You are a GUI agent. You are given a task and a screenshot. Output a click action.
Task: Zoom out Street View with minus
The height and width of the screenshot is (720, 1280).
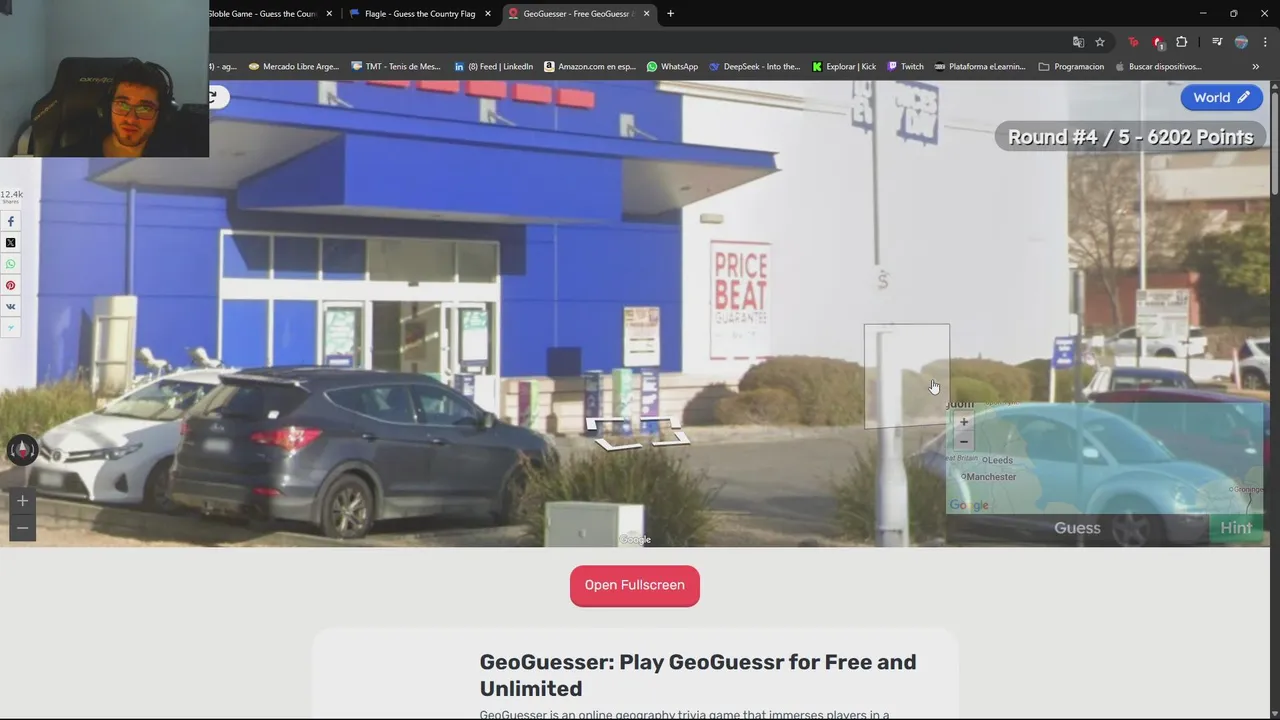22,528
